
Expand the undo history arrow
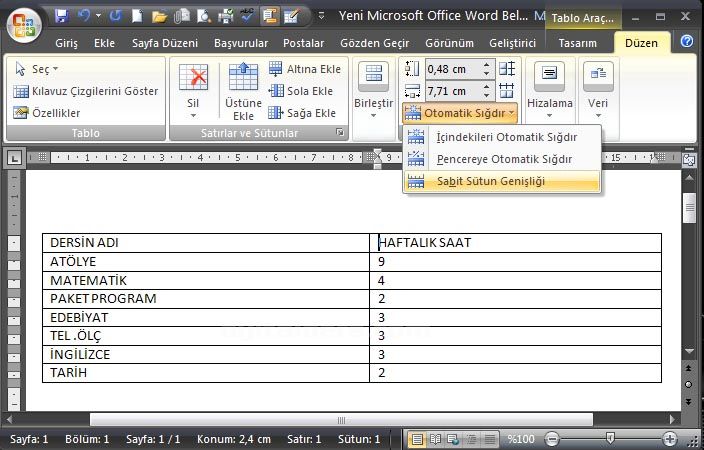98,16
